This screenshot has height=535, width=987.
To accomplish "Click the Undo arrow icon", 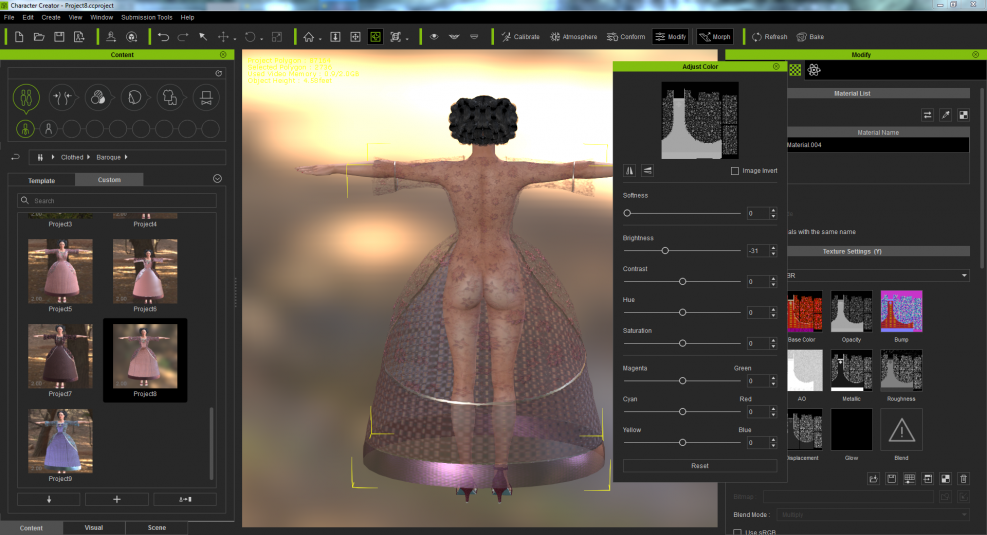I will pyautogui.click(x=162, y=37).
